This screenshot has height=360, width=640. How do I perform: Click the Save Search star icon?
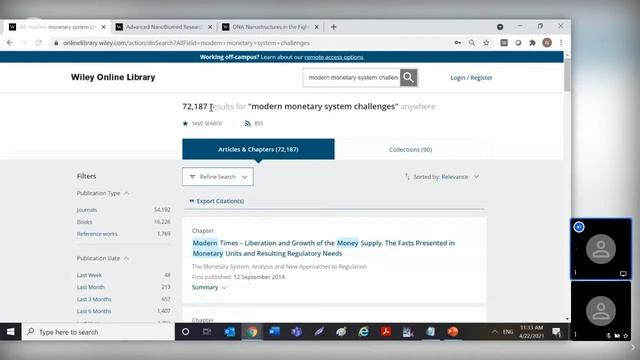185,123
